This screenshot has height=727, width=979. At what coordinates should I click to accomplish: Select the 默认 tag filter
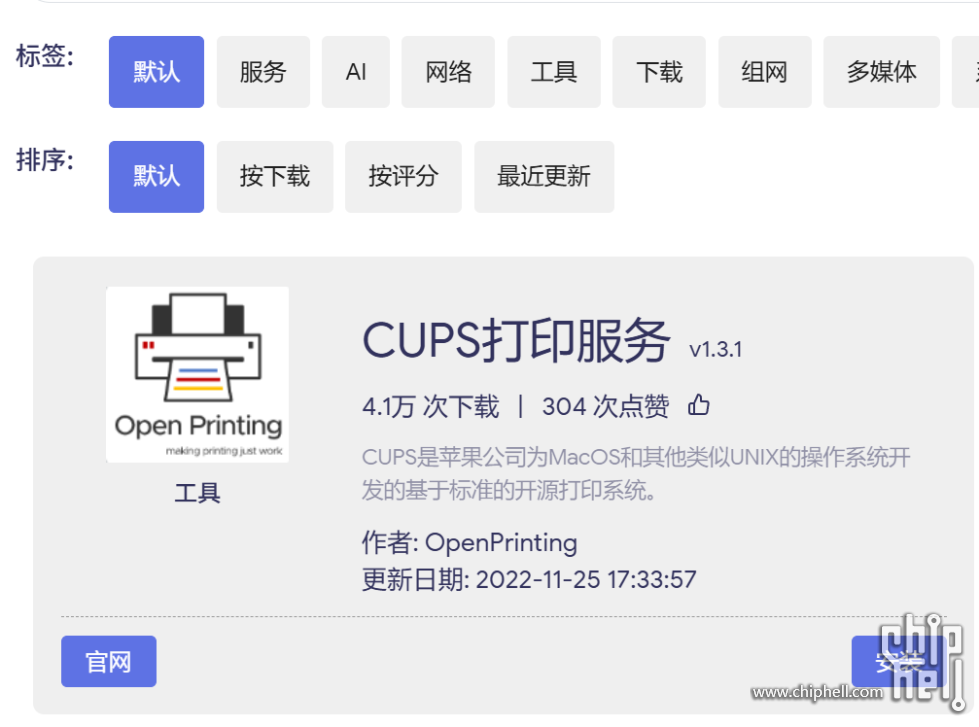pyautogui.click(x=156, y=72)
